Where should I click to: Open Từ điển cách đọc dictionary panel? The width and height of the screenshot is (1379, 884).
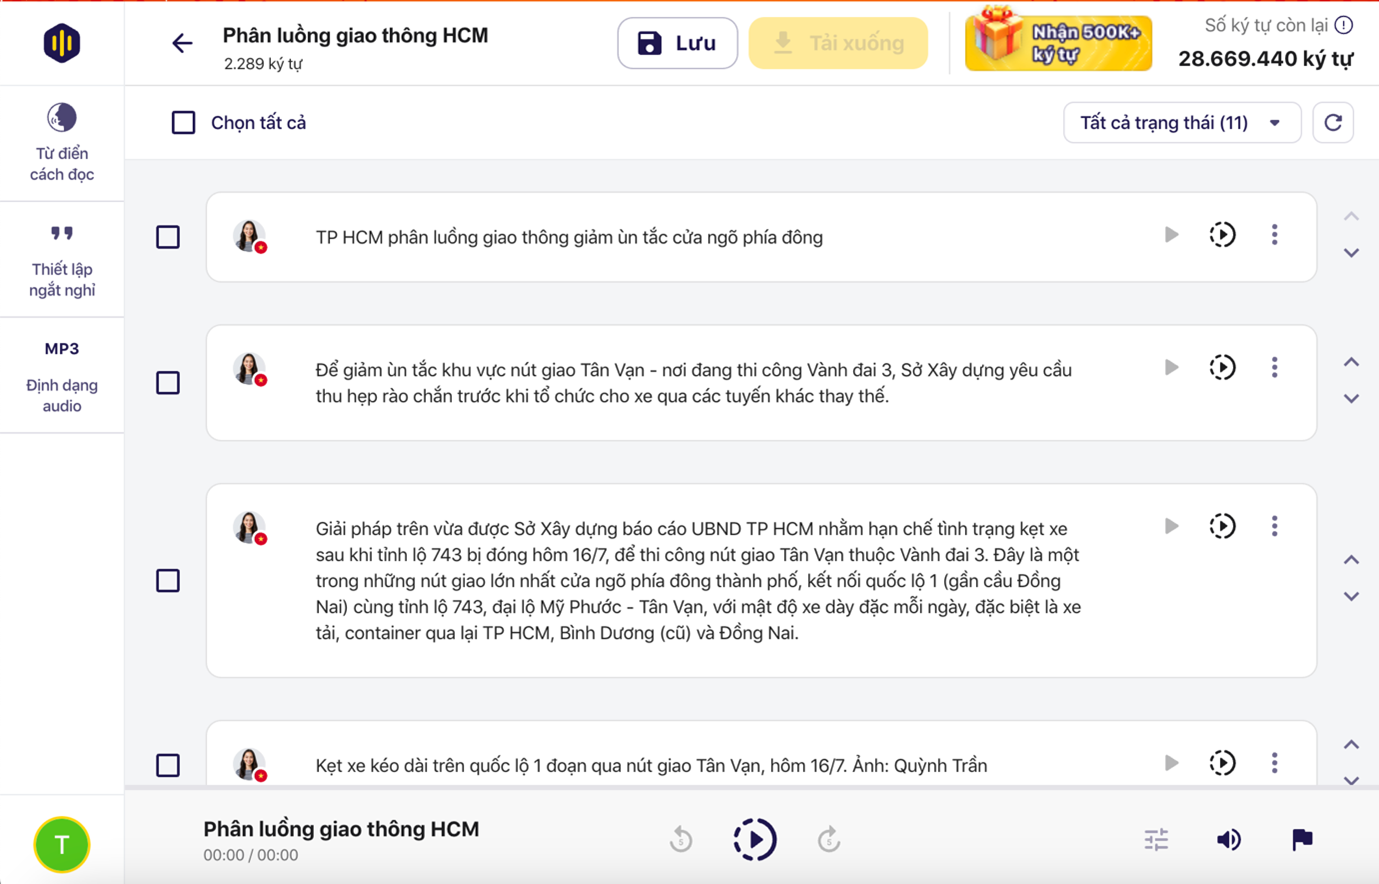(62, 143)
